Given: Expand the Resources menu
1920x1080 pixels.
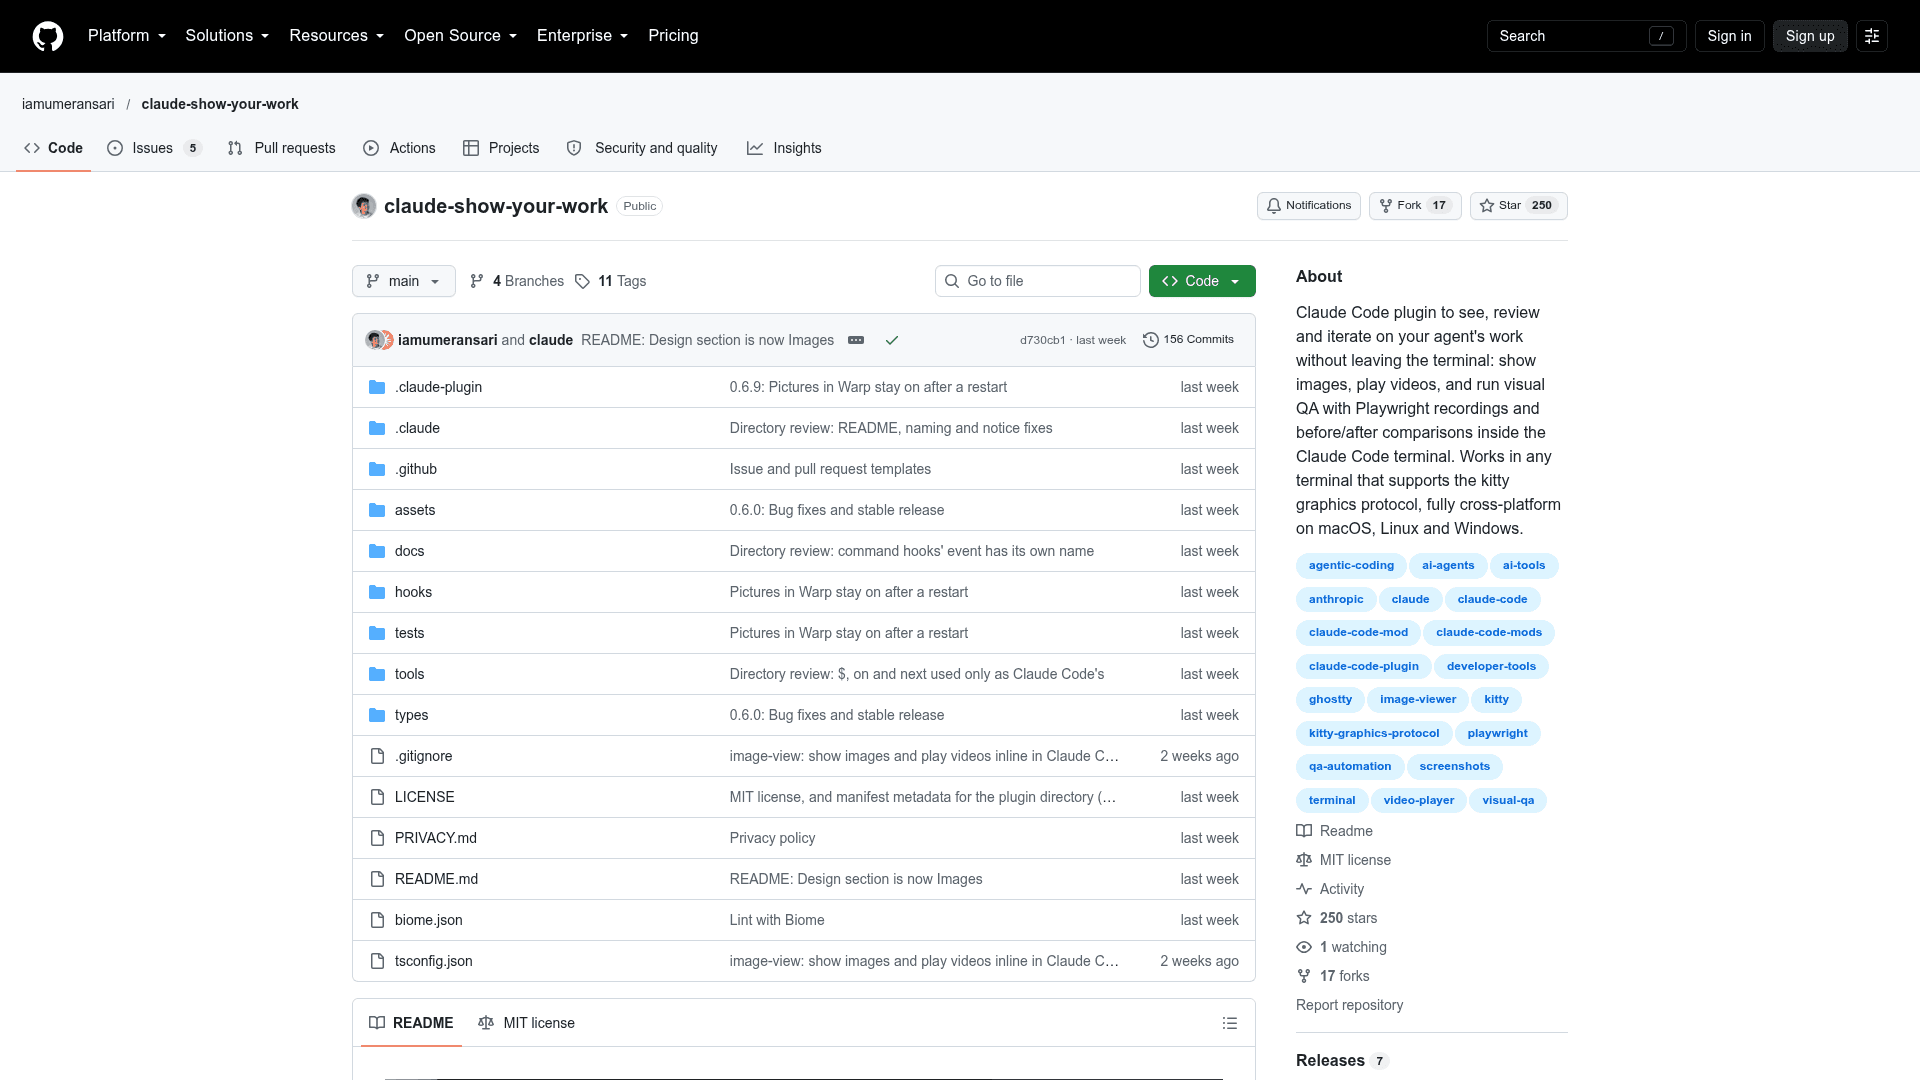Looking at the screenshot, I should 337,36.
